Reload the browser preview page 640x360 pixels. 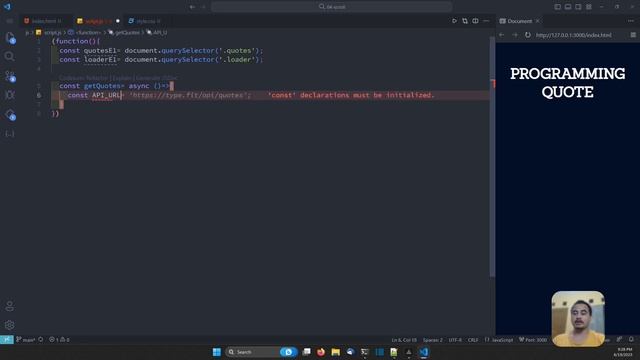click(x=528, y=35)
